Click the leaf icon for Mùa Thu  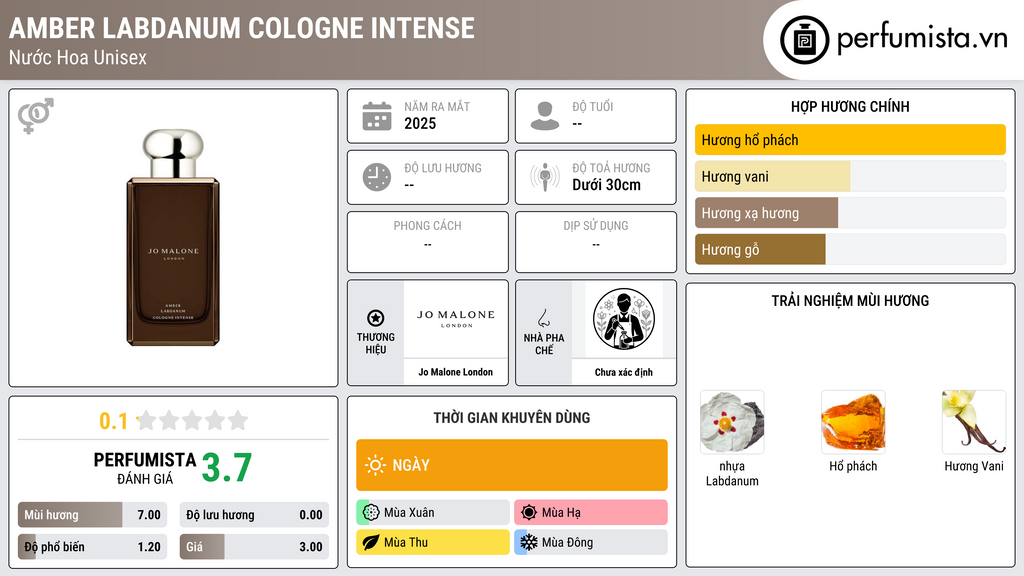click(371, 542)
